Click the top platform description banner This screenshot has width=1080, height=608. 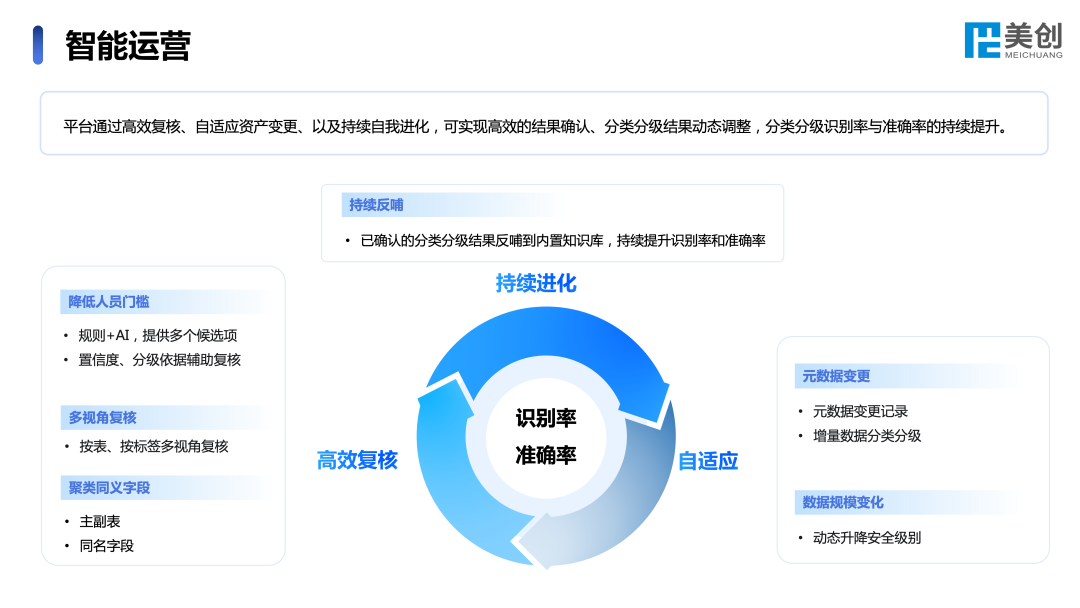(540, 125)
